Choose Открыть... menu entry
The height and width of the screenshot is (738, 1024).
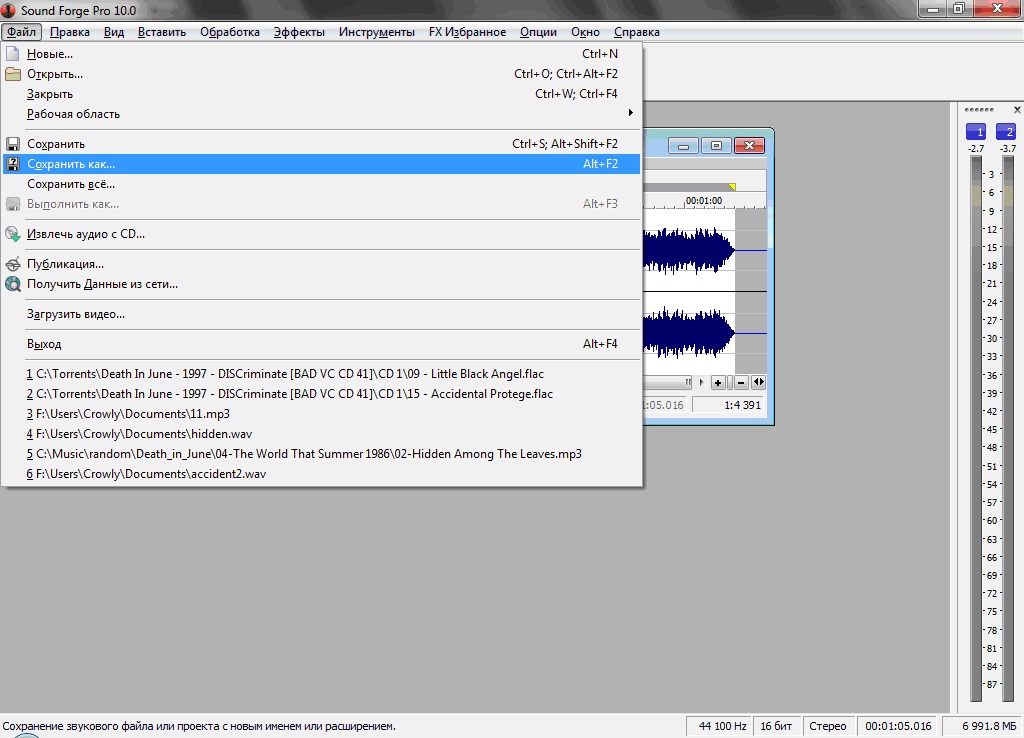coord(321,74)
